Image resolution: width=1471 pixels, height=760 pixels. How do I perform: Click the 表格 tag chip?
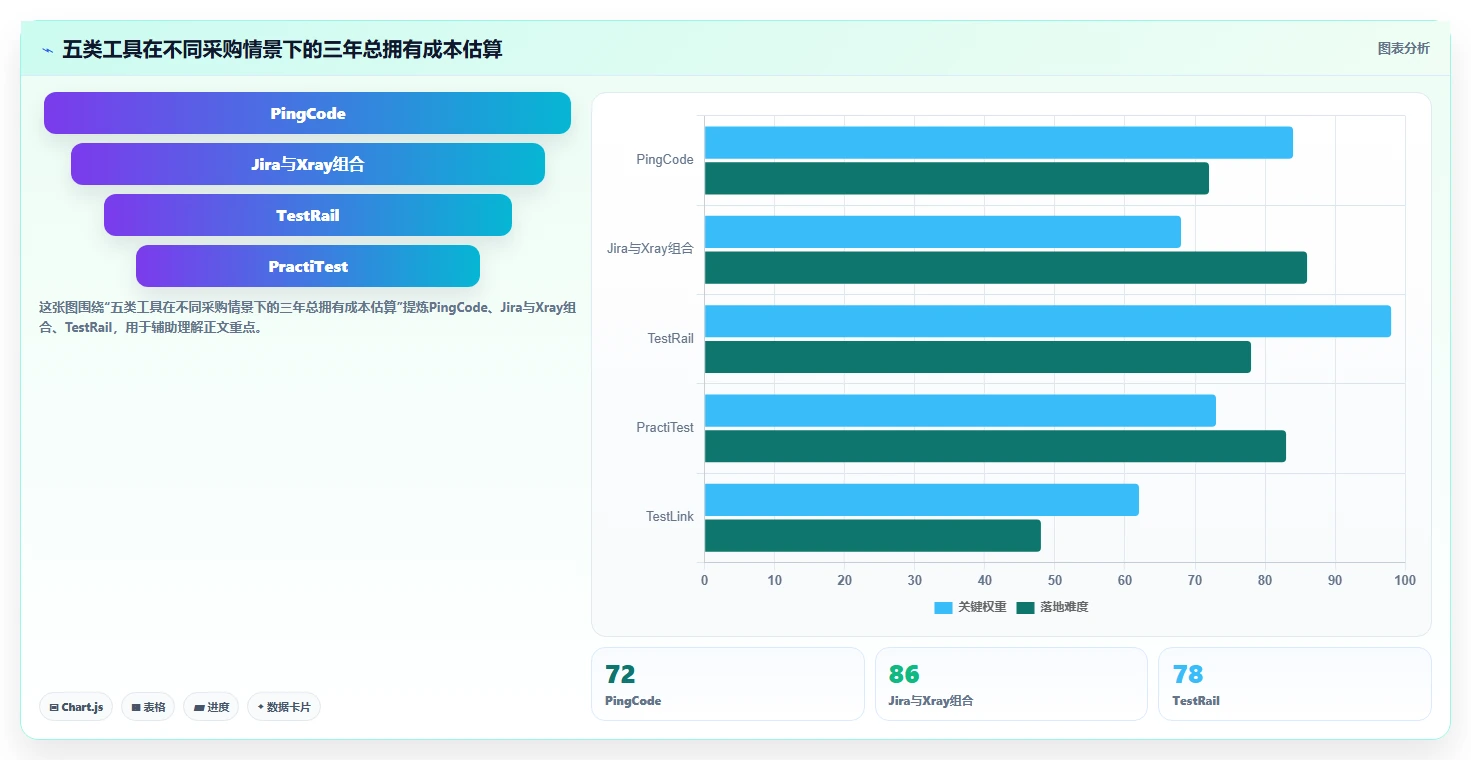tap(148, 707)
